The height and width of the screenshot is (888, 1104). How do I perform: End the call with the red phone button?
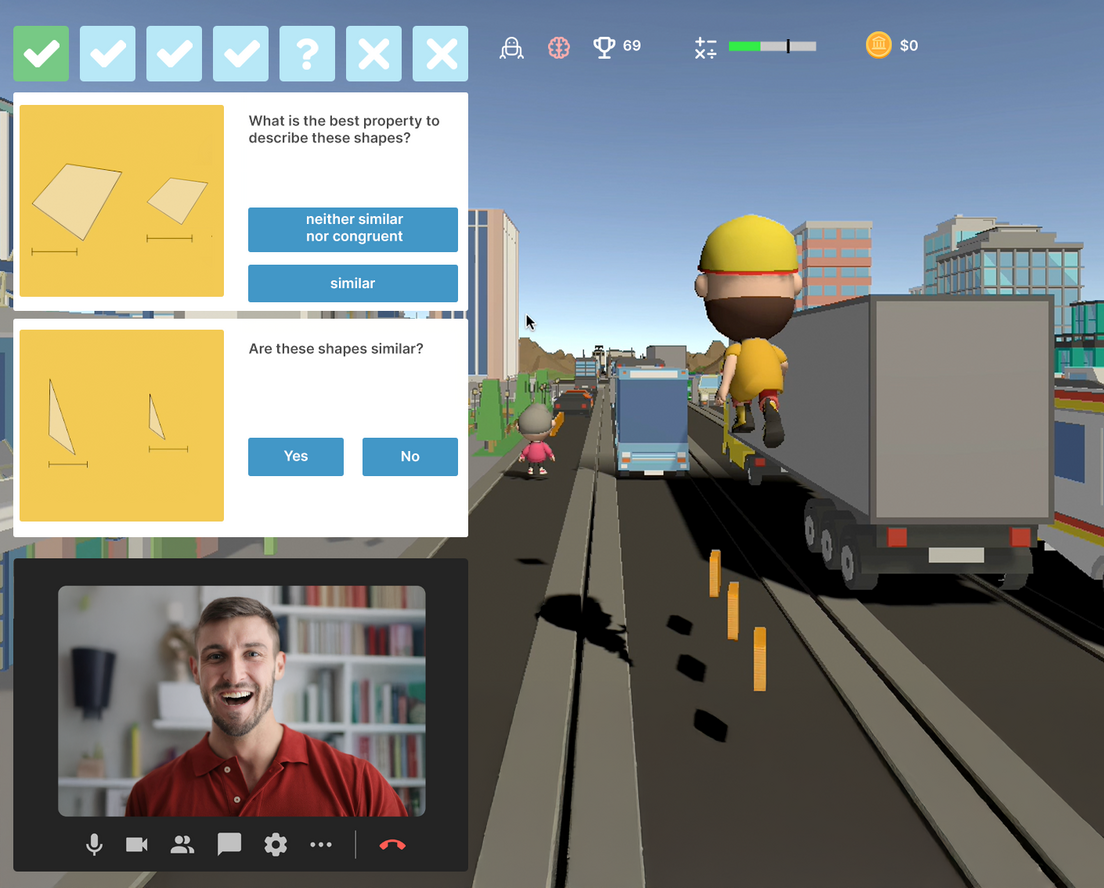(x=392, y=845)
